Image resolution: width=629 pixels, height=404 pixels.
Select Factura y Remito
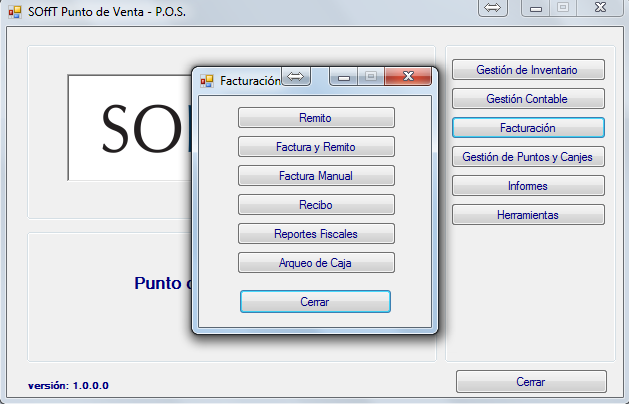pyautogui.click(x=316, y=147)
